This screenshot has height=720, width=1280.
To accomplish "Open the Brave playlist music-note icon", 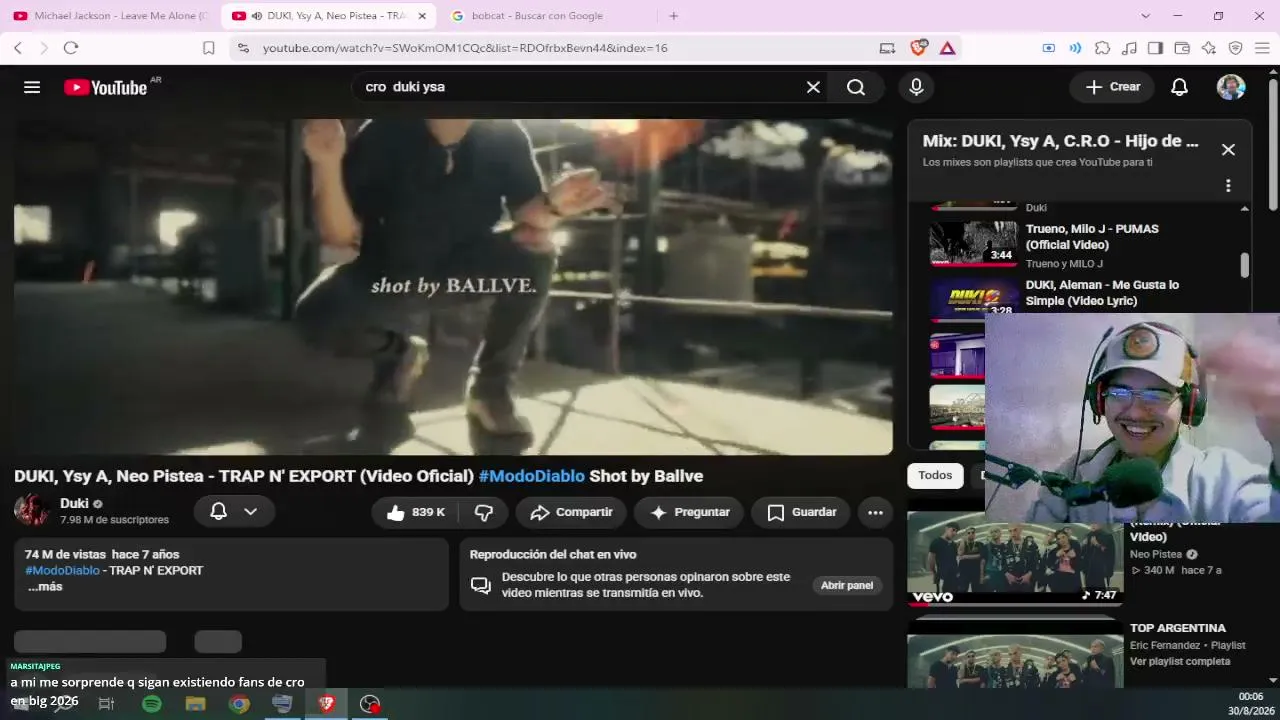I will click(1129, 48).
